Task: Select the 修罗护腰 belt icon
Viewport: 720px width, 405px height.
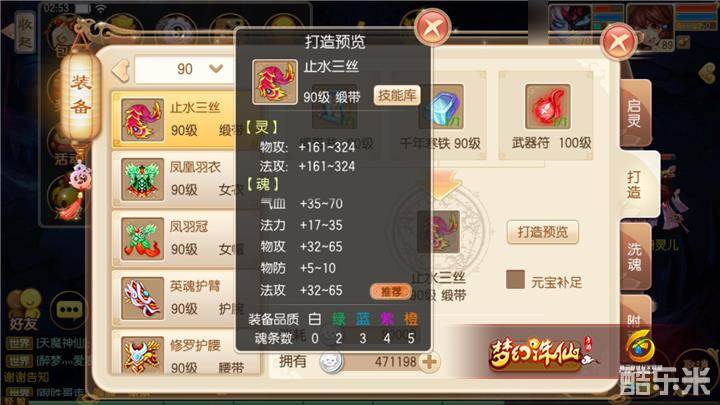Action: 142,355
